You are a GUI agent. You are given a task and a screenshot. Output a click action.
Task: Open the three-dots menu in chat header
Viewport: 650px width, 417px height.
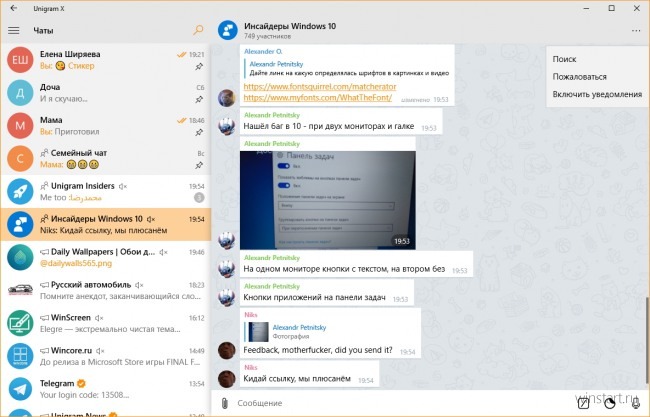click(x=635, y=31)
